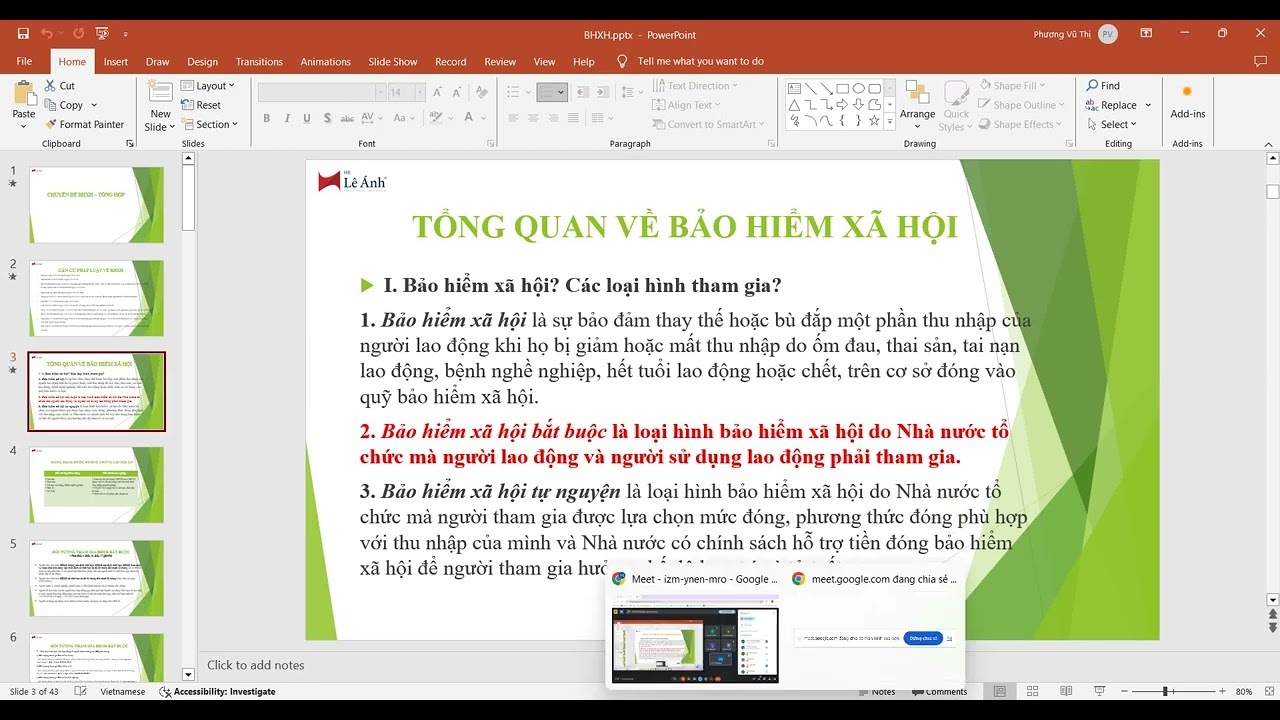Start the slideshow from the quick access toolbar
This screenshot has width=1280, height=720.
pyautogui.click(x=101, y=33)
